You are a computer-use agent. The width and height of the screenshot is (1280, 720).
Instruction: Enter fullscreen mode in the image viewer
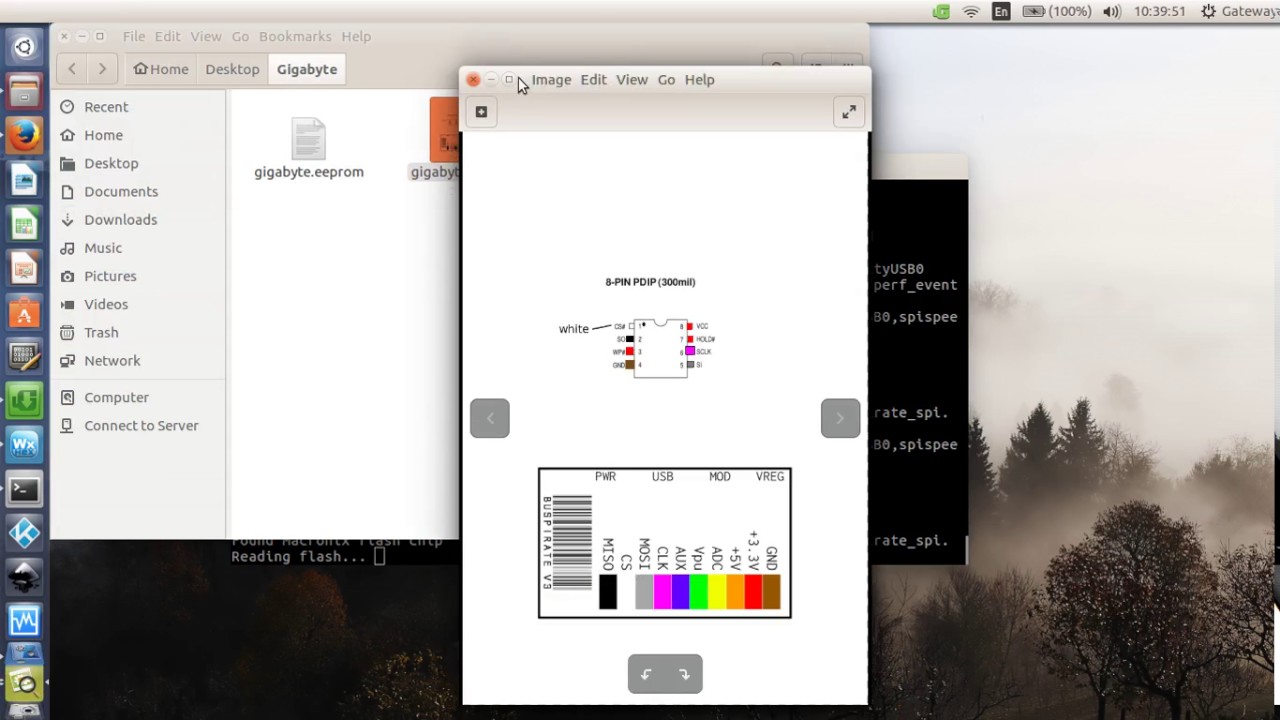coord(849,112)
